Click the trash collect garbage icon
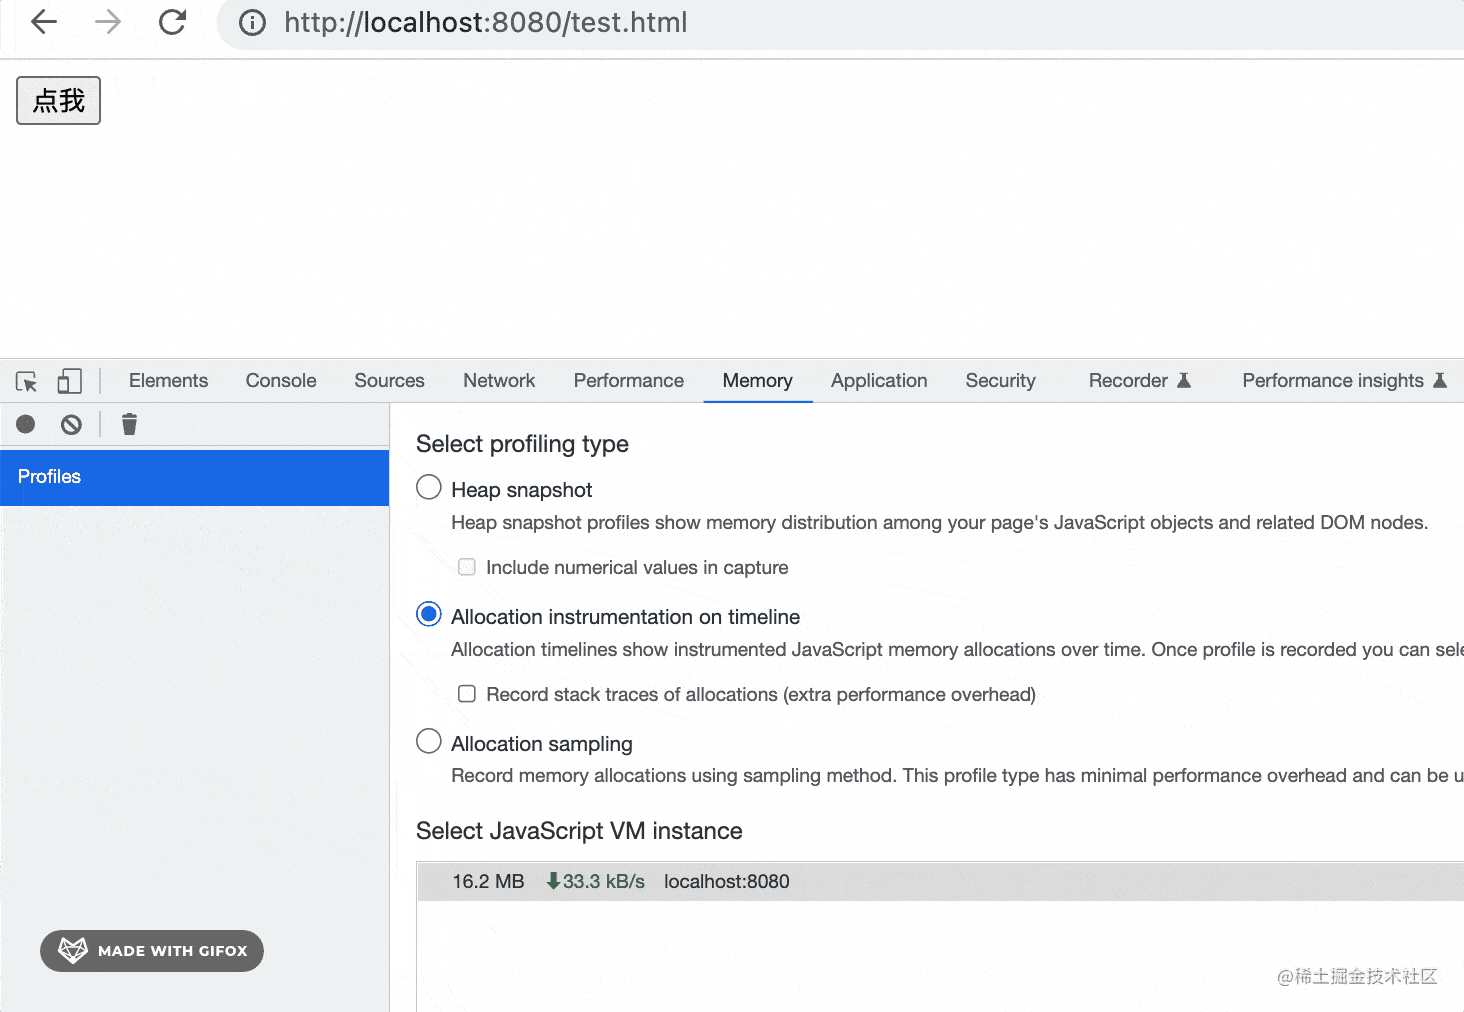This screenshot has height=1012, width=1464. [129, 424]
